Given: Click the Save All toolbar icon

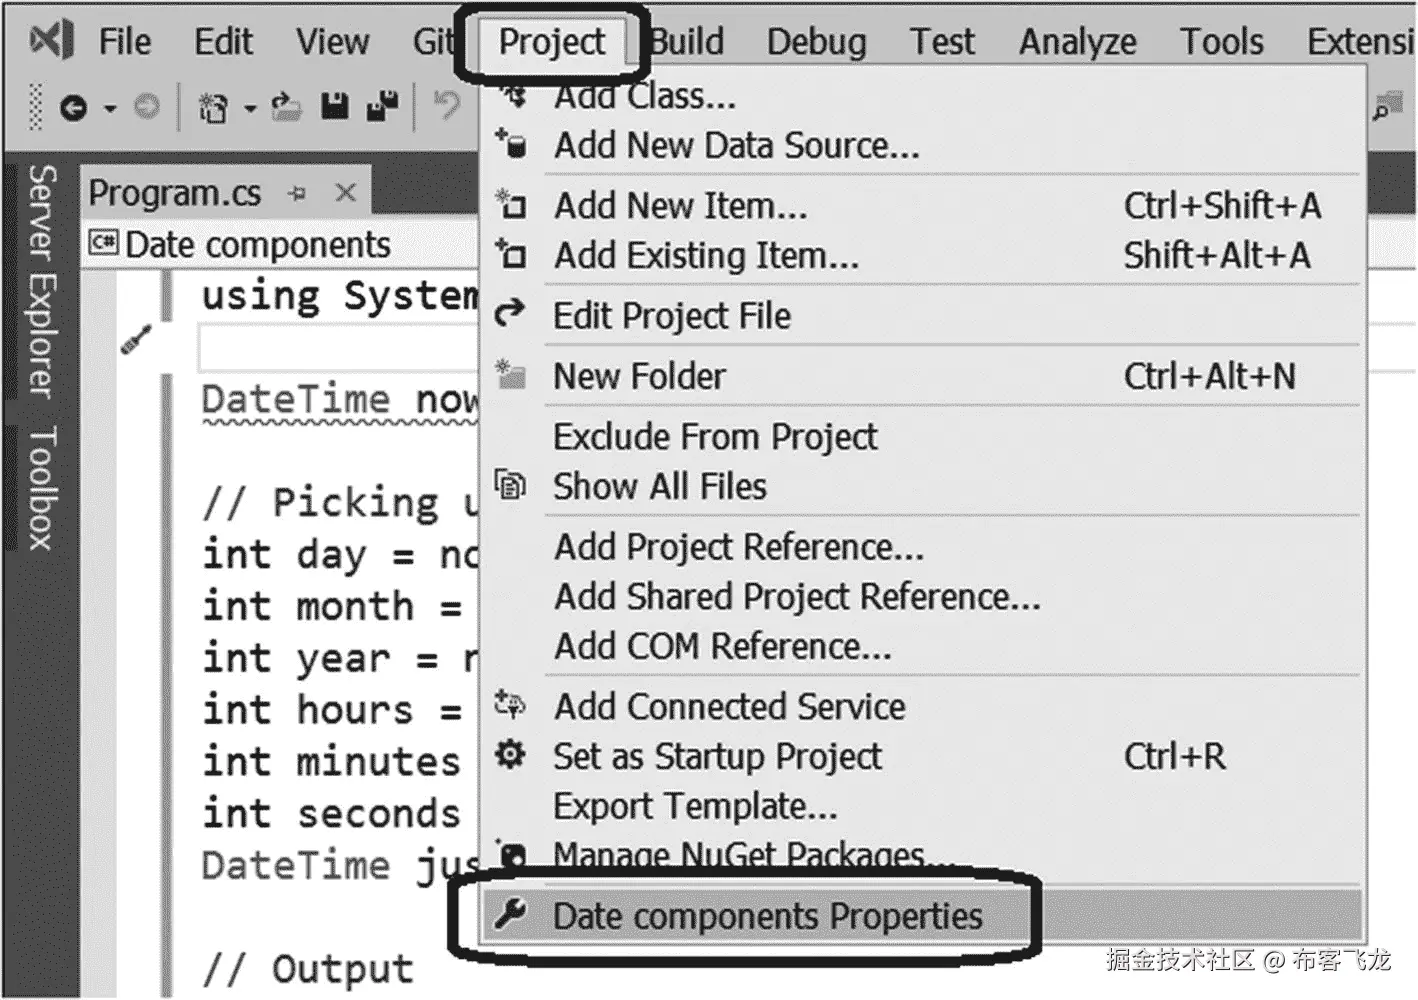Looking at the screenshot, I should (x=382, y=107).
